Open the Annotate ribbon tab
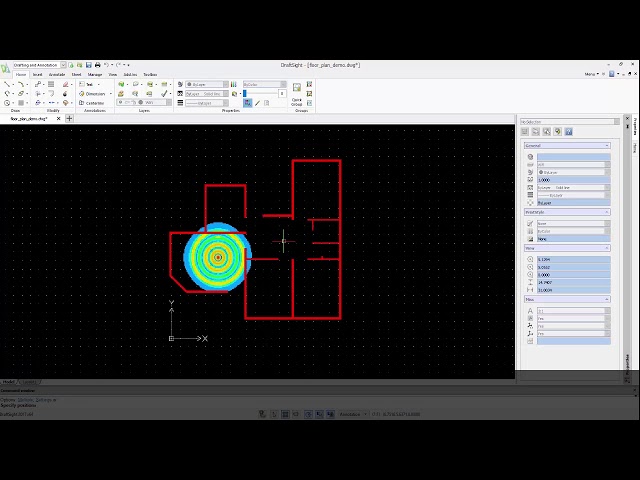The image size is (640, 480). tap(57, 75)
